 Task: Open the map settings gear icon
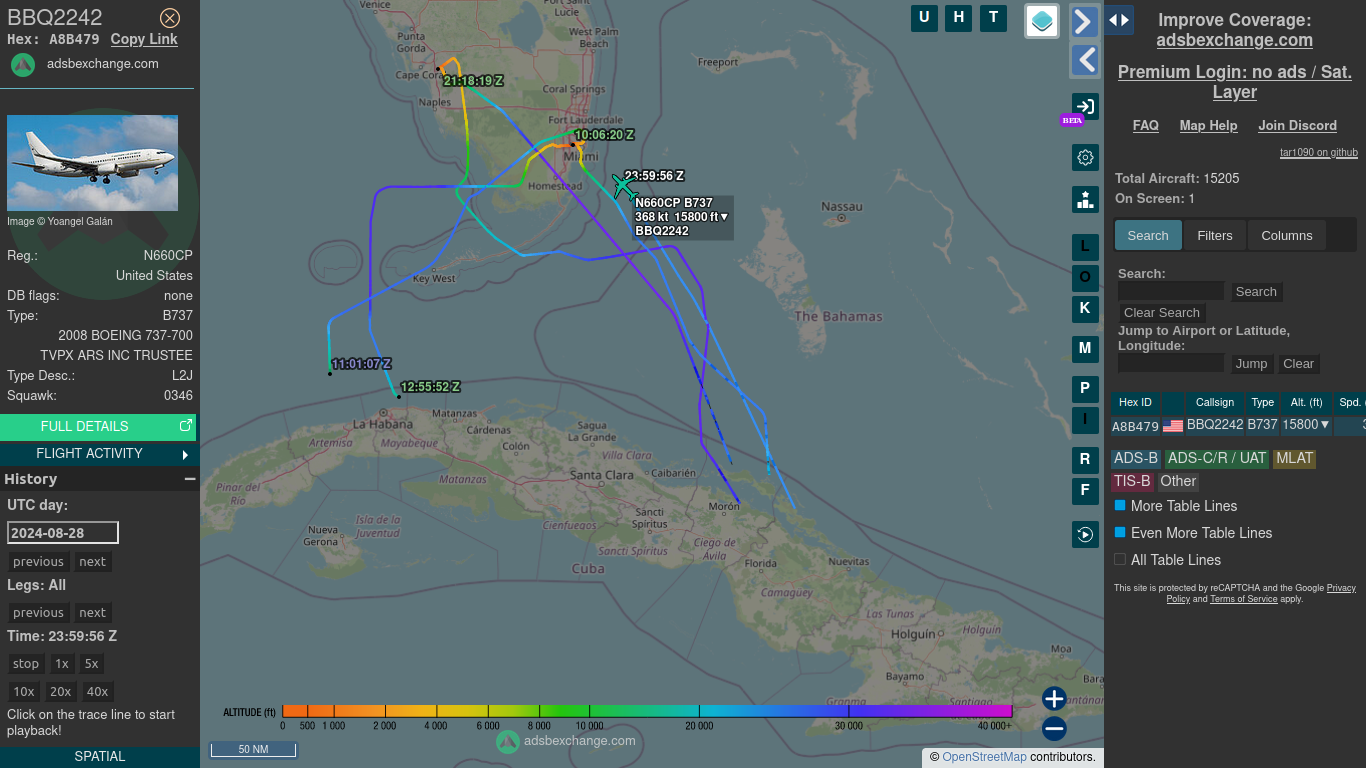click(x=1085, y=157)
